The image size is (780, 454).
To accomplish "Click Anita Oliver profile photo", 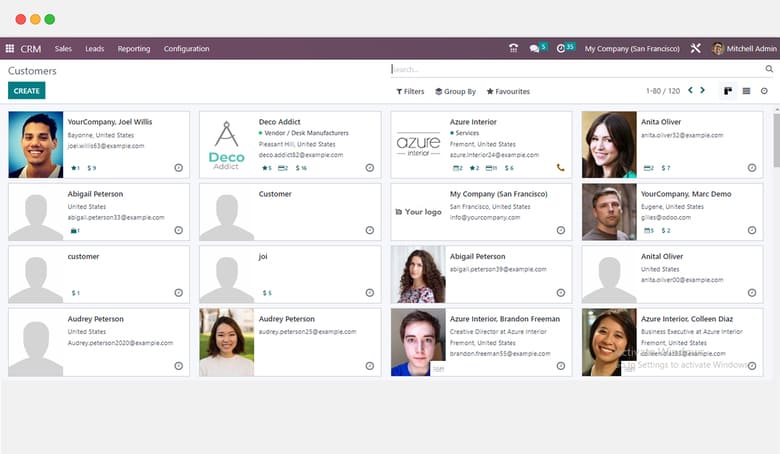I will 609,145.
